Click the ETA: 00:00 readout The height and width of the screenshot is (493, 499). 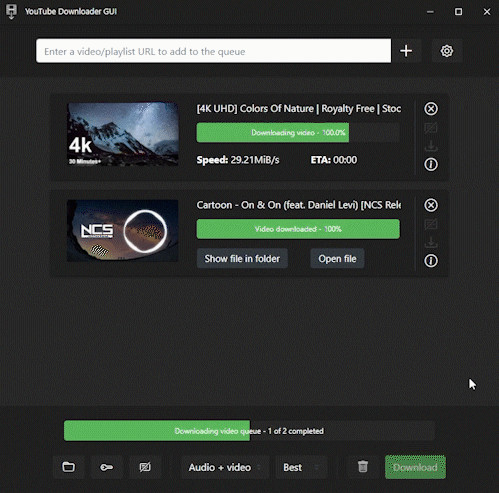334,160
